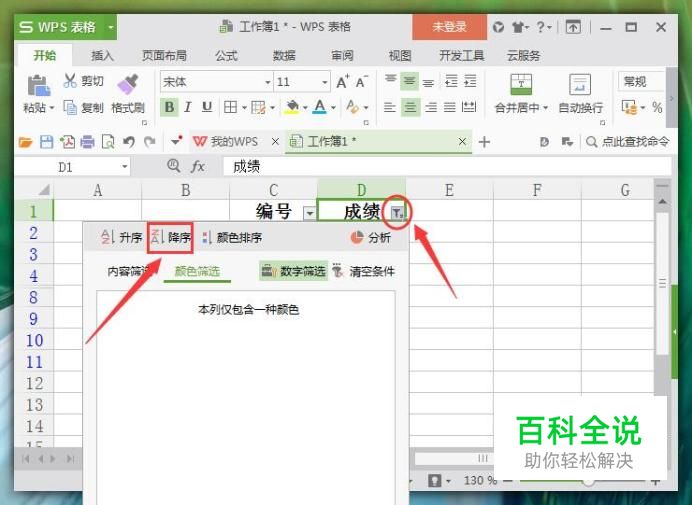This screenshot has width=692, height=505.
Task: Expand the font color dropdown arrow
Action: pos(333,108)
